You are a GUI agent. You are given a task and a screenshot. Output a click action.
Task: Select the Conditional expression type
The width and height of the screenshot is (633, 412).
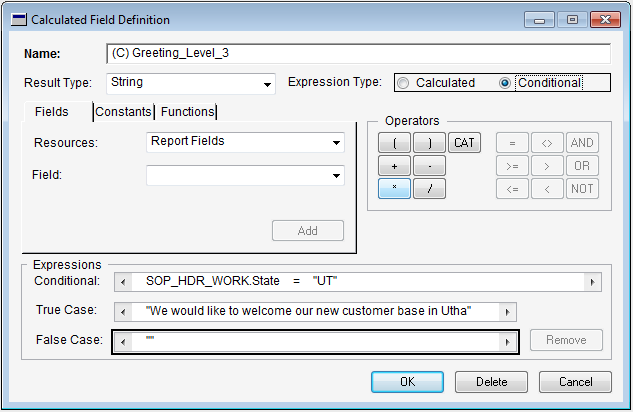tap(506, 83)
